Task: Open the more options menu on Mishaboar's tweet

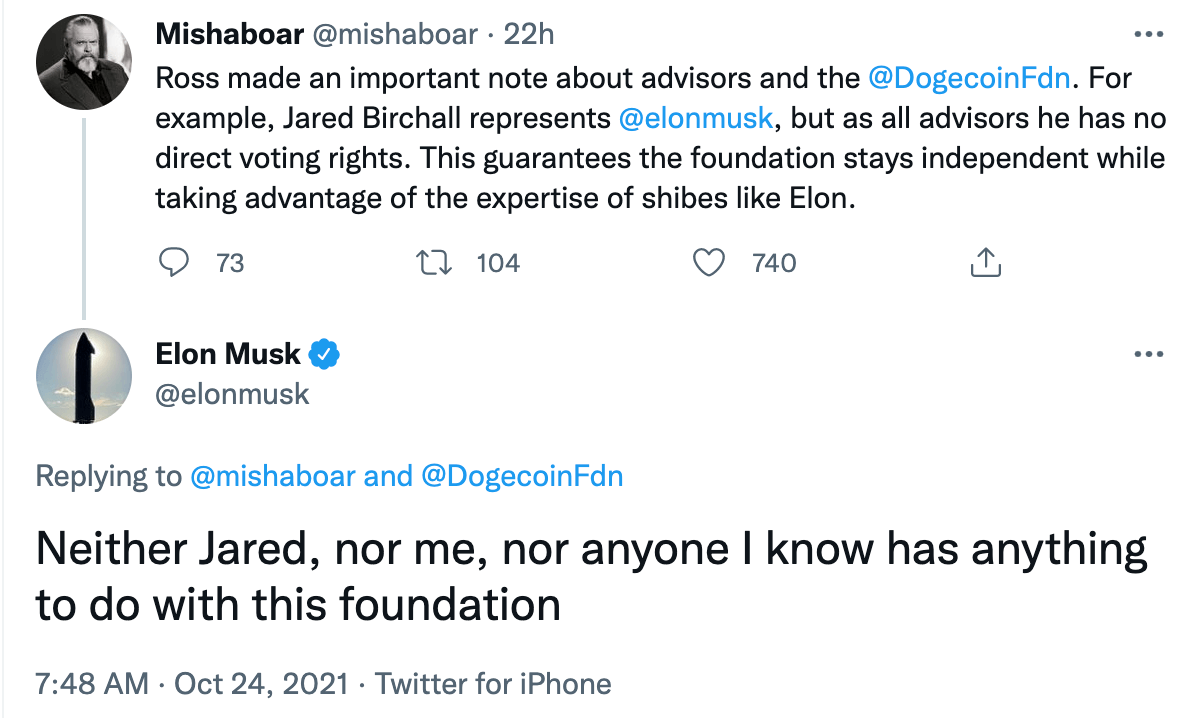Action: coord(1148,33)
